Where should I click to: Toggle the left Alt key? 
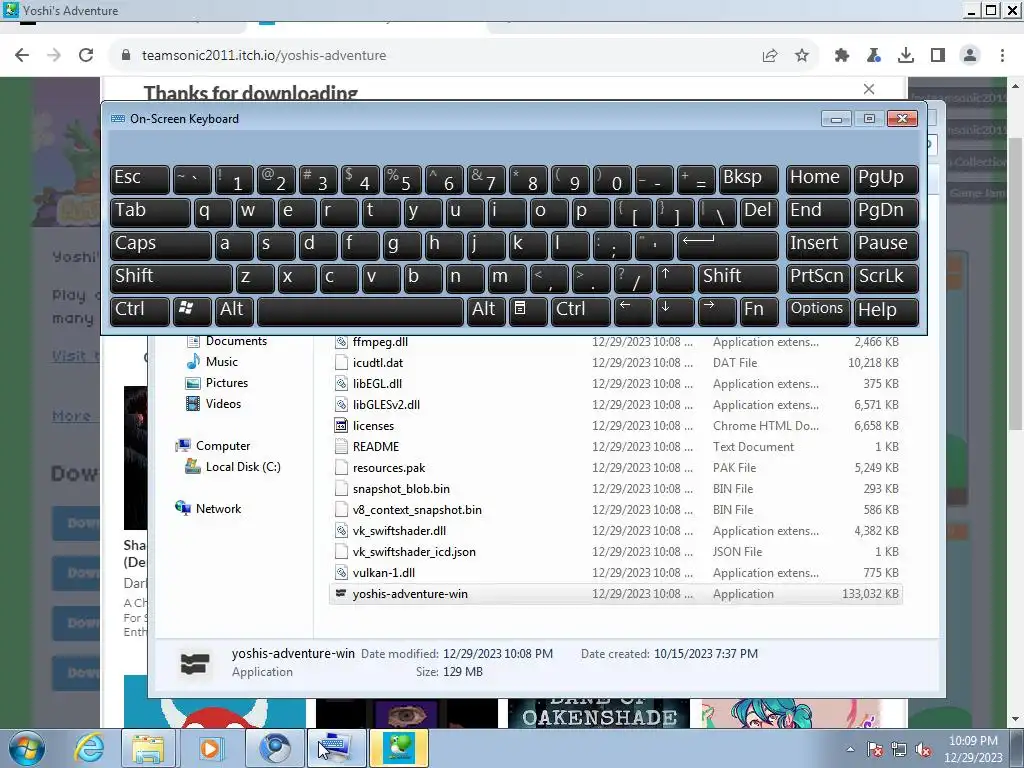(234, 311)
